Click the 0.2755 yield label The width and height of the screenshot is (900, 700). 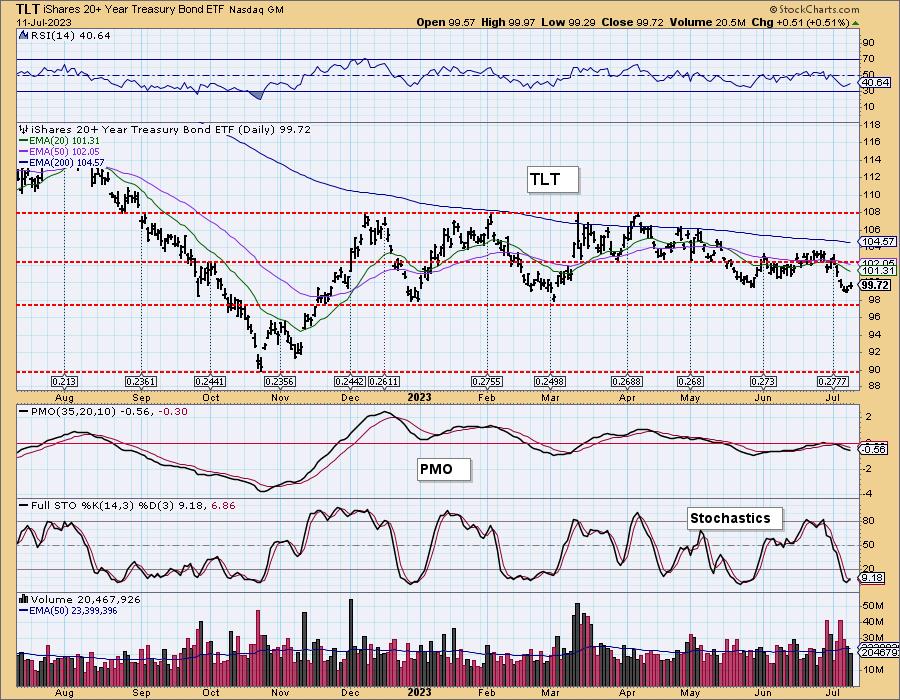(487, 382)
